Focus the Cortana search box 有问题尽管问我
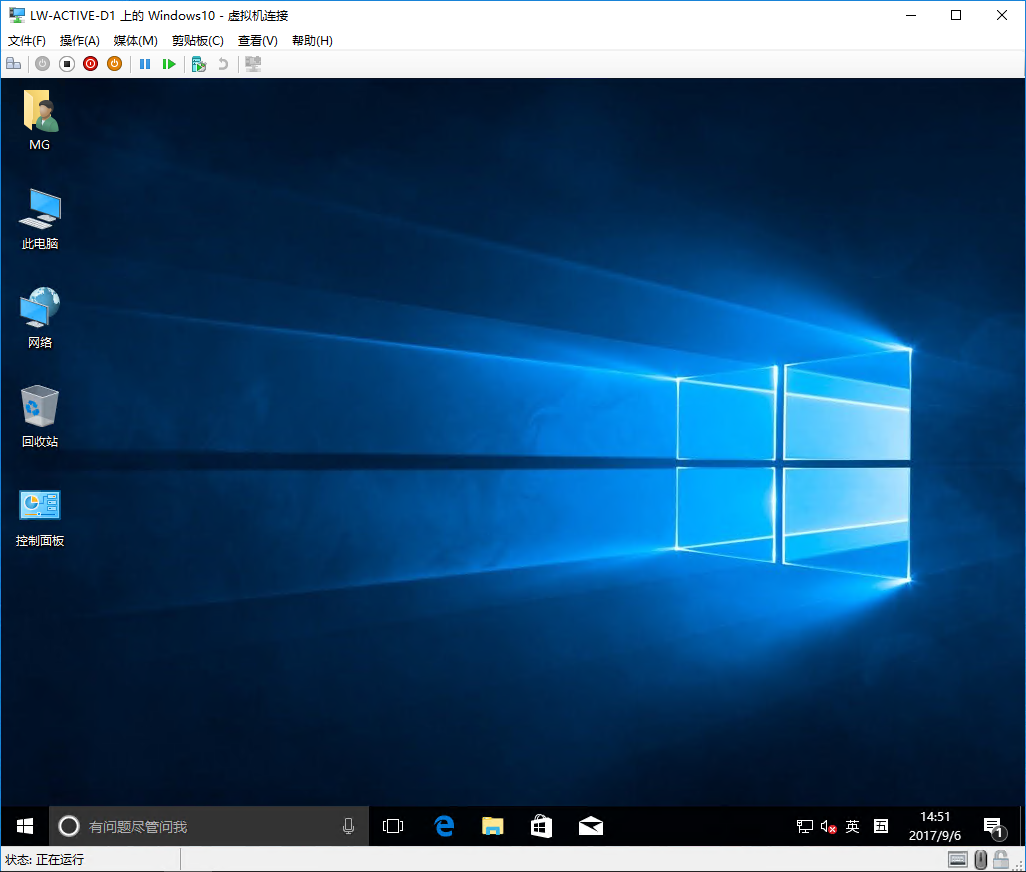The height and width of the screenshot is (872, 1026). coord(209,826)
